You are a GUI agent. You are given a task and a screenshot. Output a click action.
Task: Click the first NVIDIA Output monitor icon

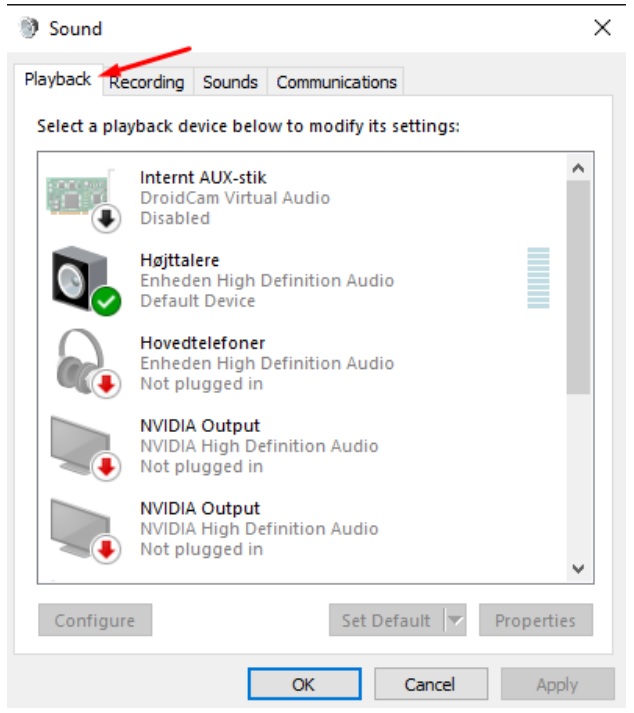[x=85, y=448]
